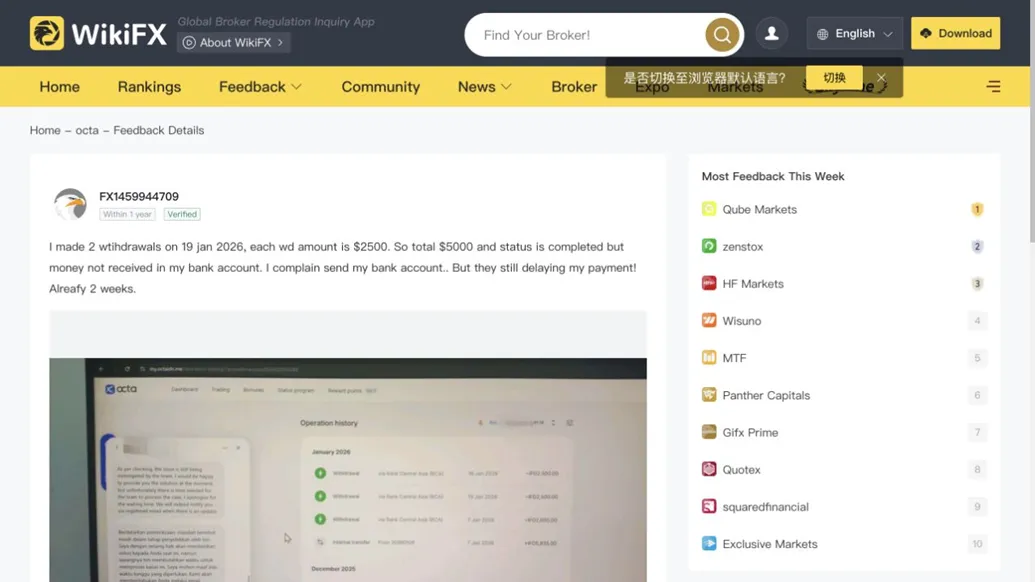Expand the News menu chevron
The image size is (1035, 582).
[506, 87]
